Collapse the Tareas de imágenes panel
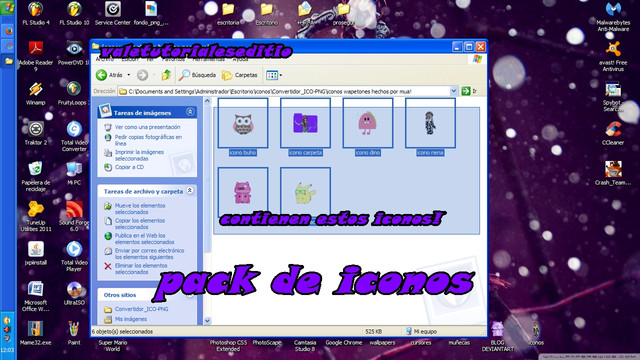This screenshot has height=360, width=640. (x=190, y=112)
